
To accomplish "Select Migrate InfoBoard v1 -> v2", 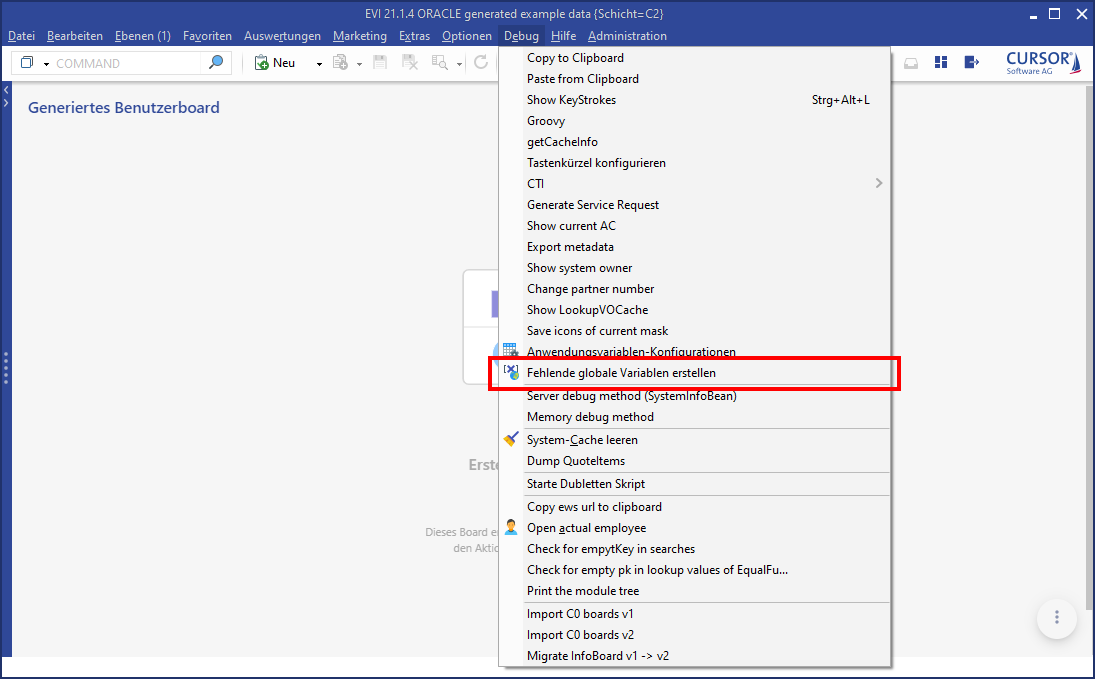I will coord(598,656).
